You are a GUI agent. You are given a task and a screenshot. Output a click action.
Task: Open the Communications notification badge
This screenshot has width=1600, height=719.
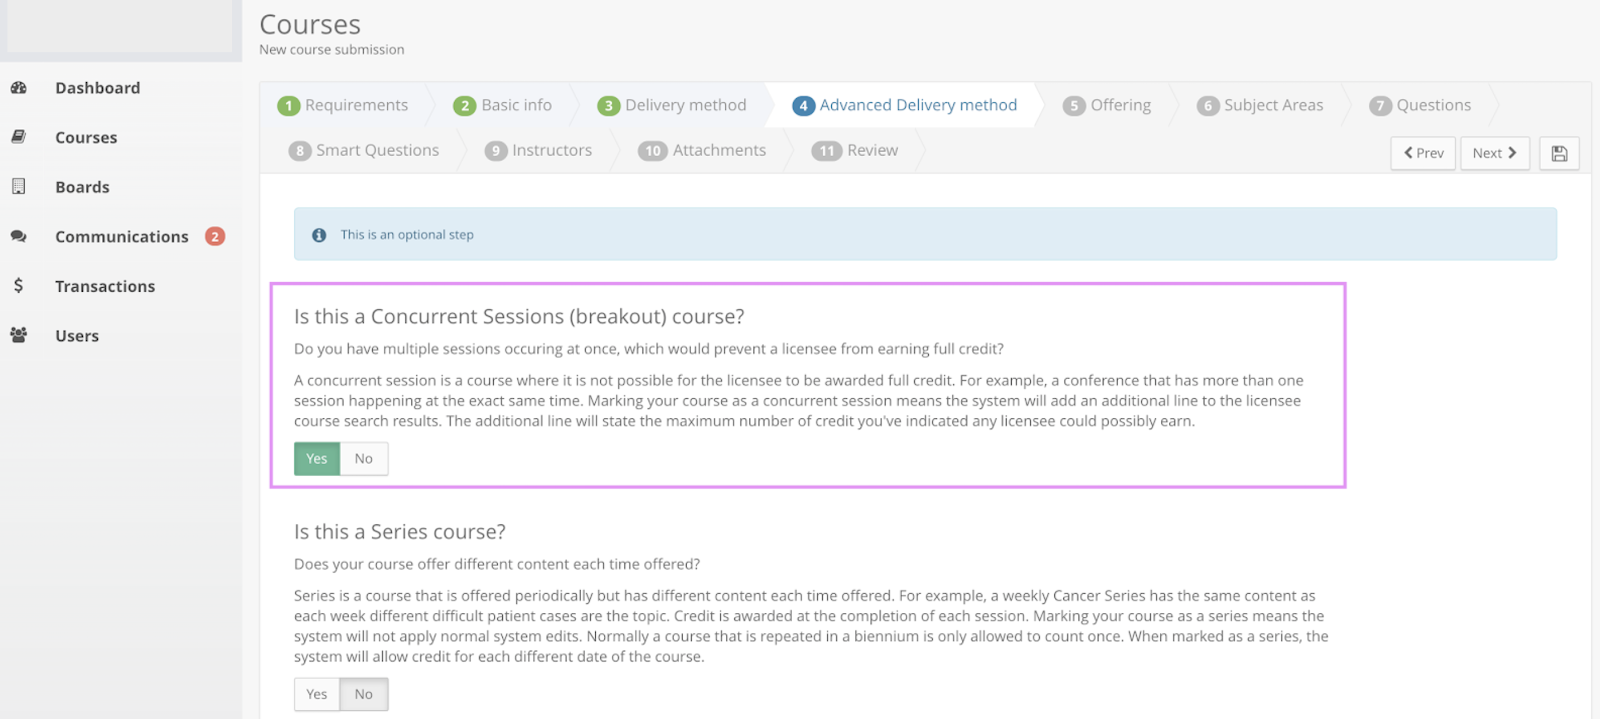[x=215, y=236]
